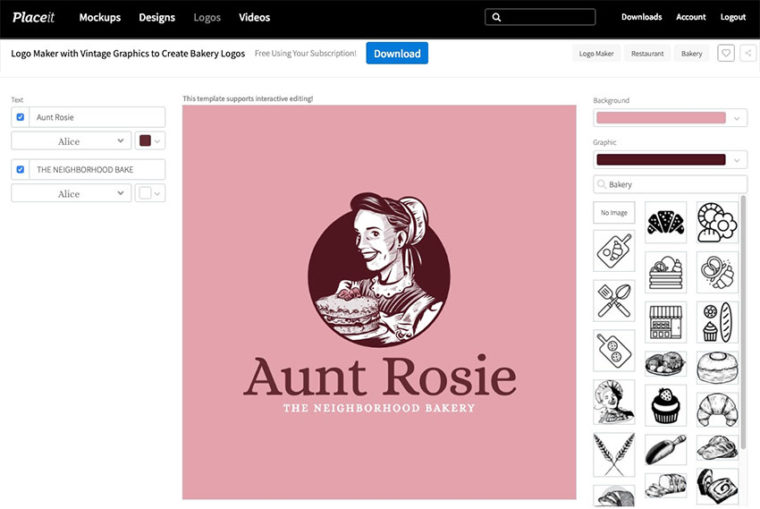Select the storefront shop graphic
This screenshot has height=509, width=760.
pyautogui.click(x=665, y=322)
